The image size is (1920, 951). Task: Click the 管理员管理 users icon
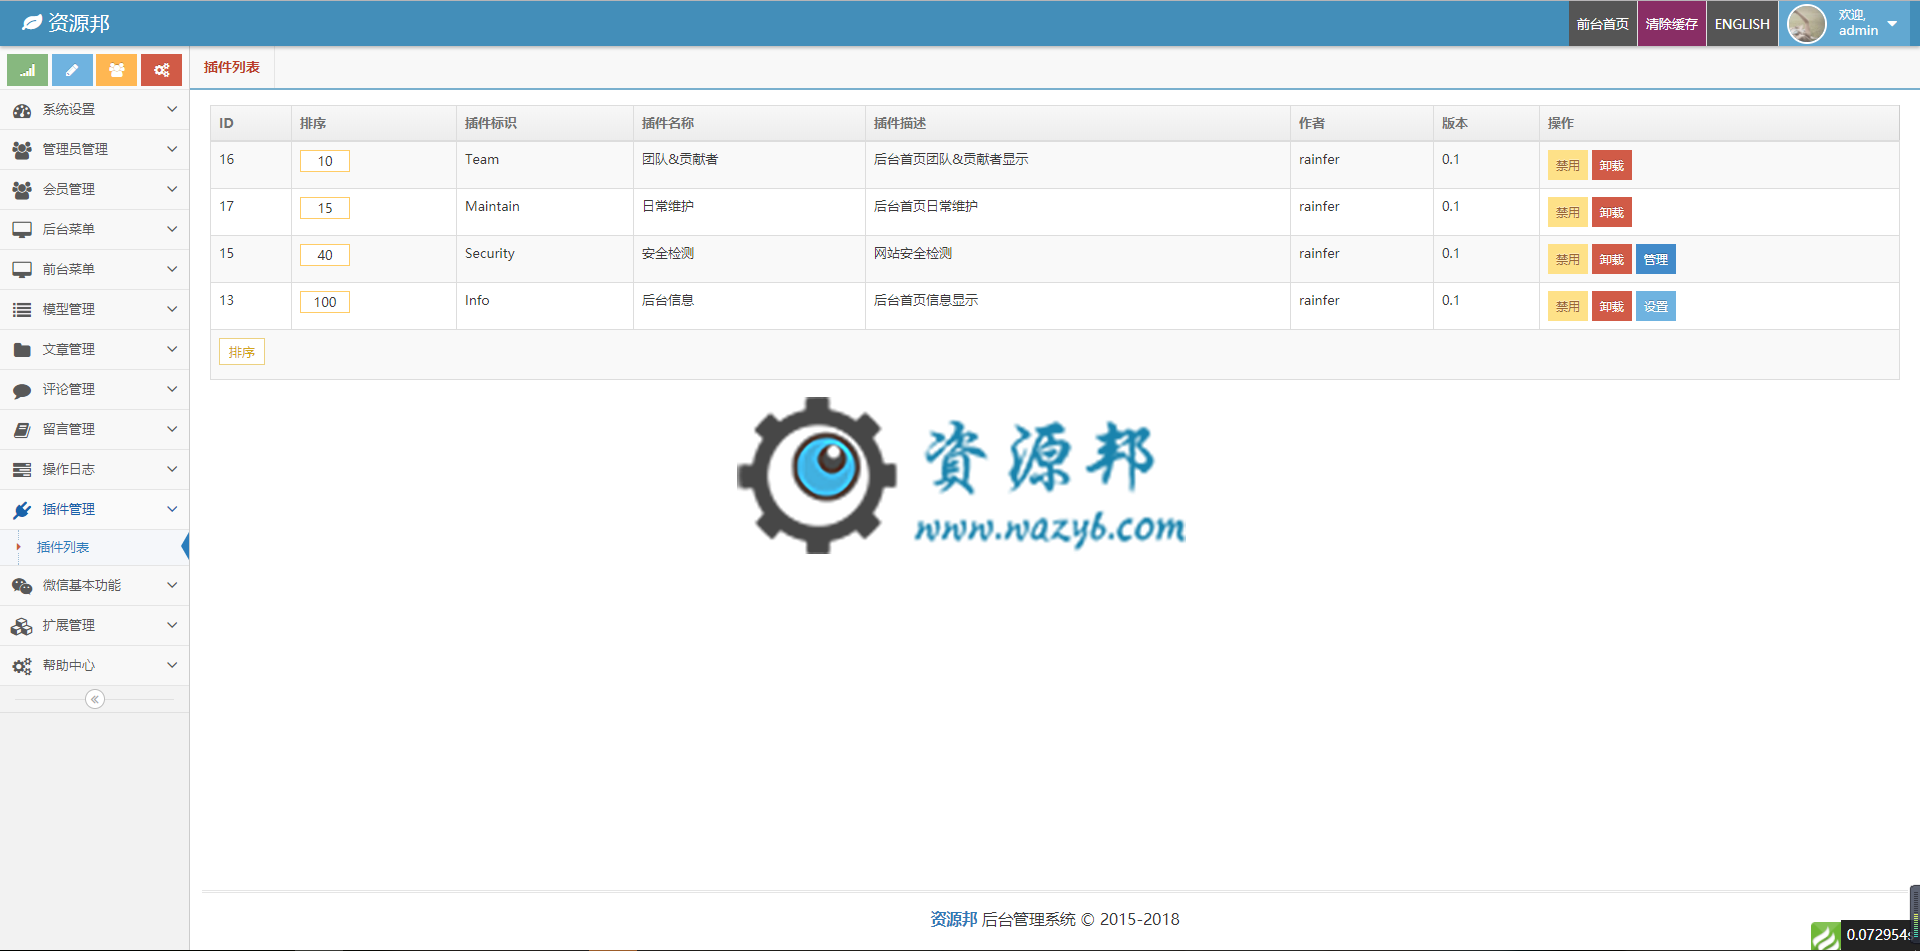tap(22, 150)
